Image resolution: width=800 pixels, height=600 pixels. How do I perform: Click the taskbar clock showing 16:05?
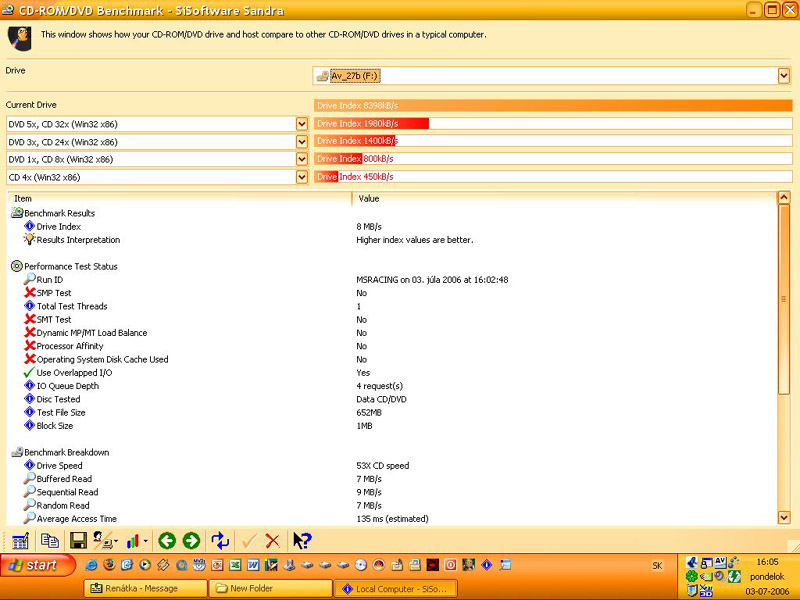(767, 562)
